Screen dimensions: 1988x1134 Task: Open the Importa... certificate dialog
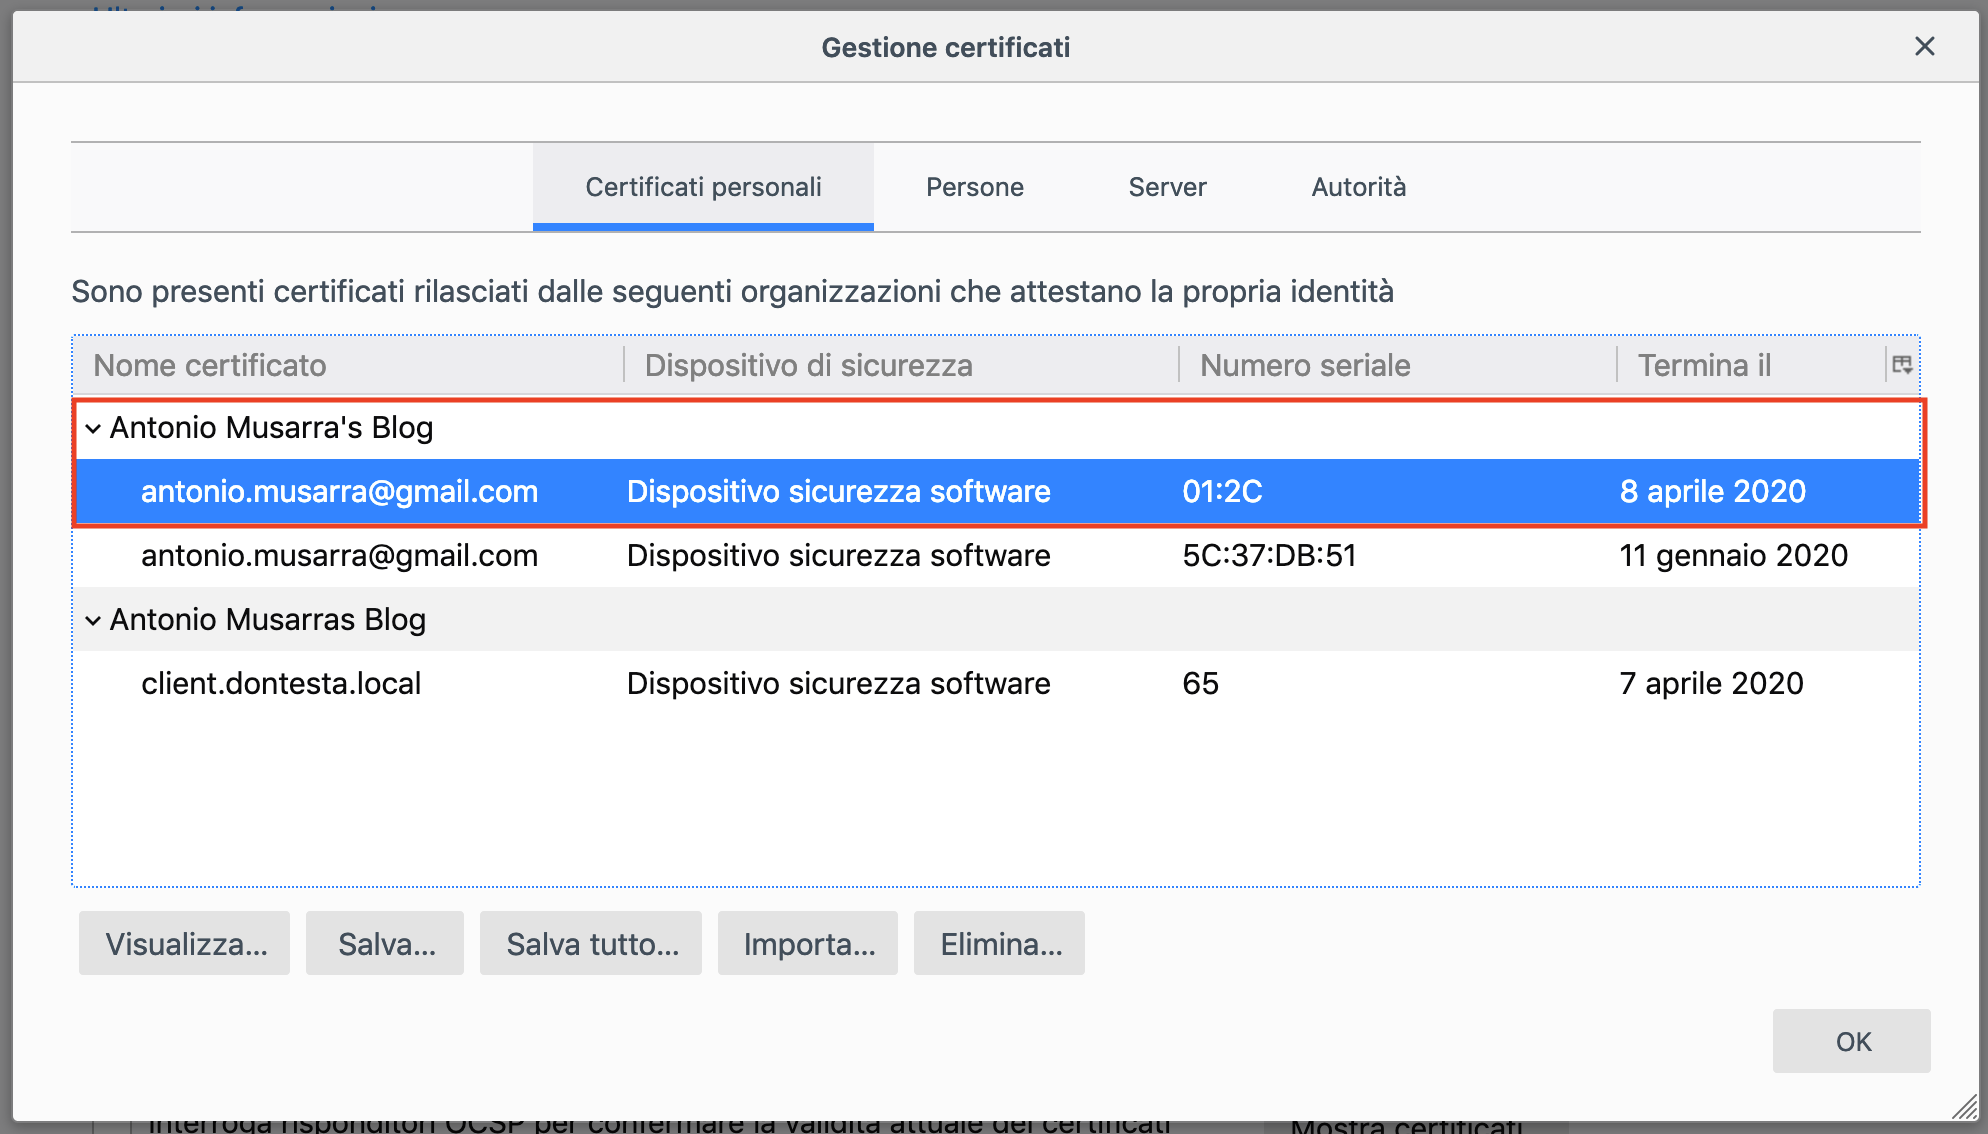(808, 943)
